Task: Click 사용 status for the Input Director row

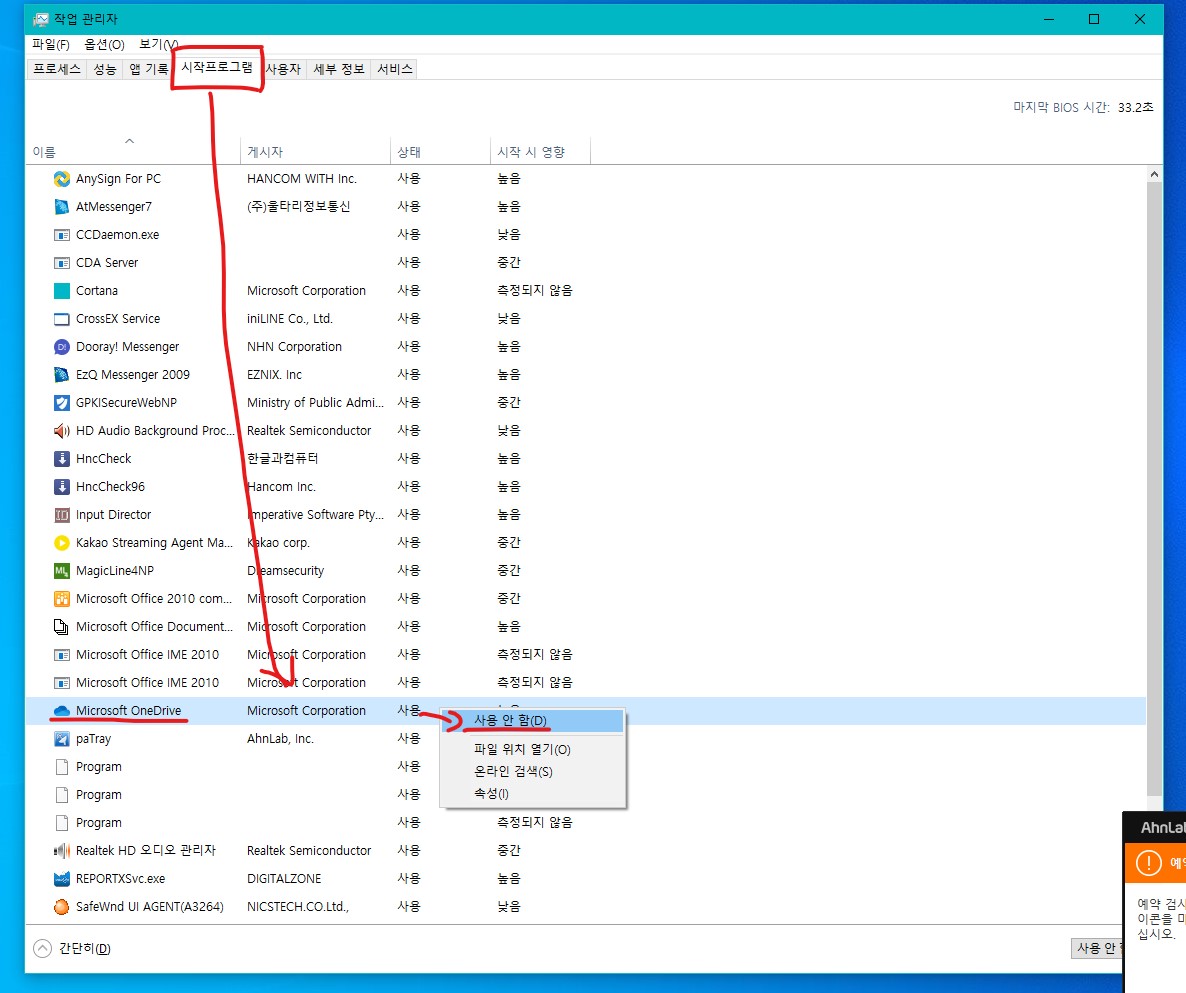Action: point(409,515)
